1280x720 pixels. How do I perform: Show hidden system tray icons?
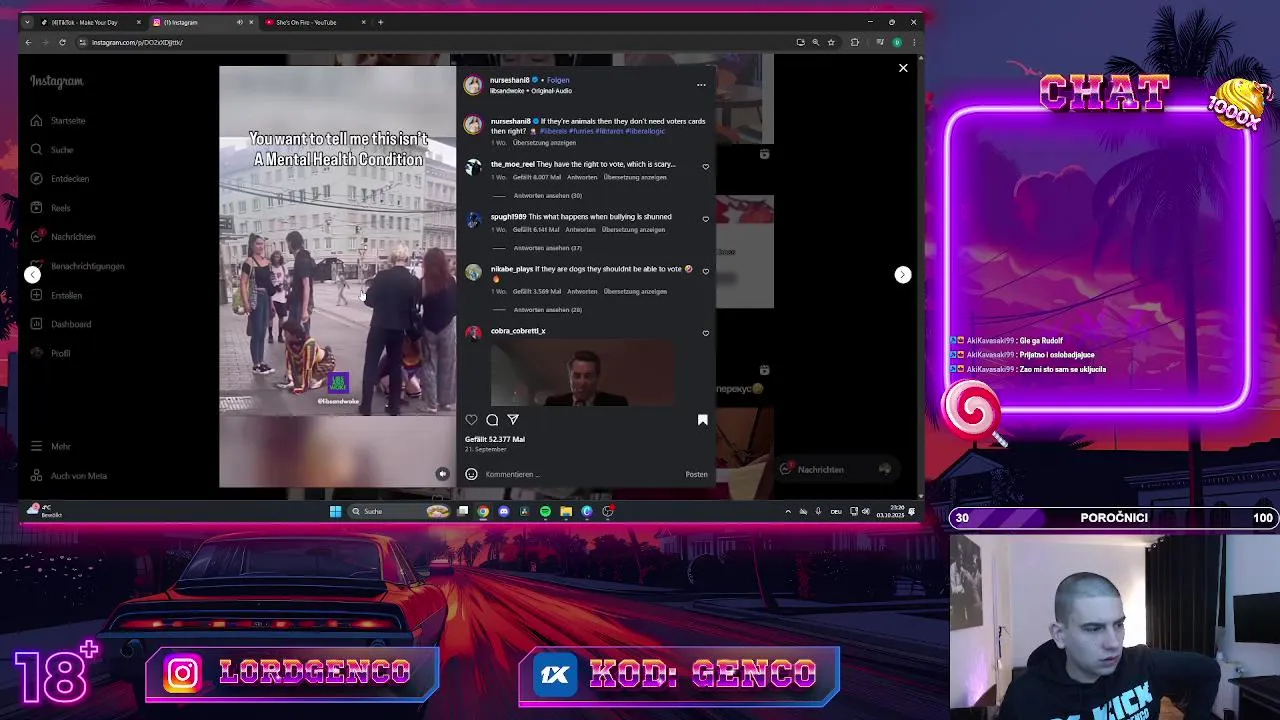click(788, 511)
